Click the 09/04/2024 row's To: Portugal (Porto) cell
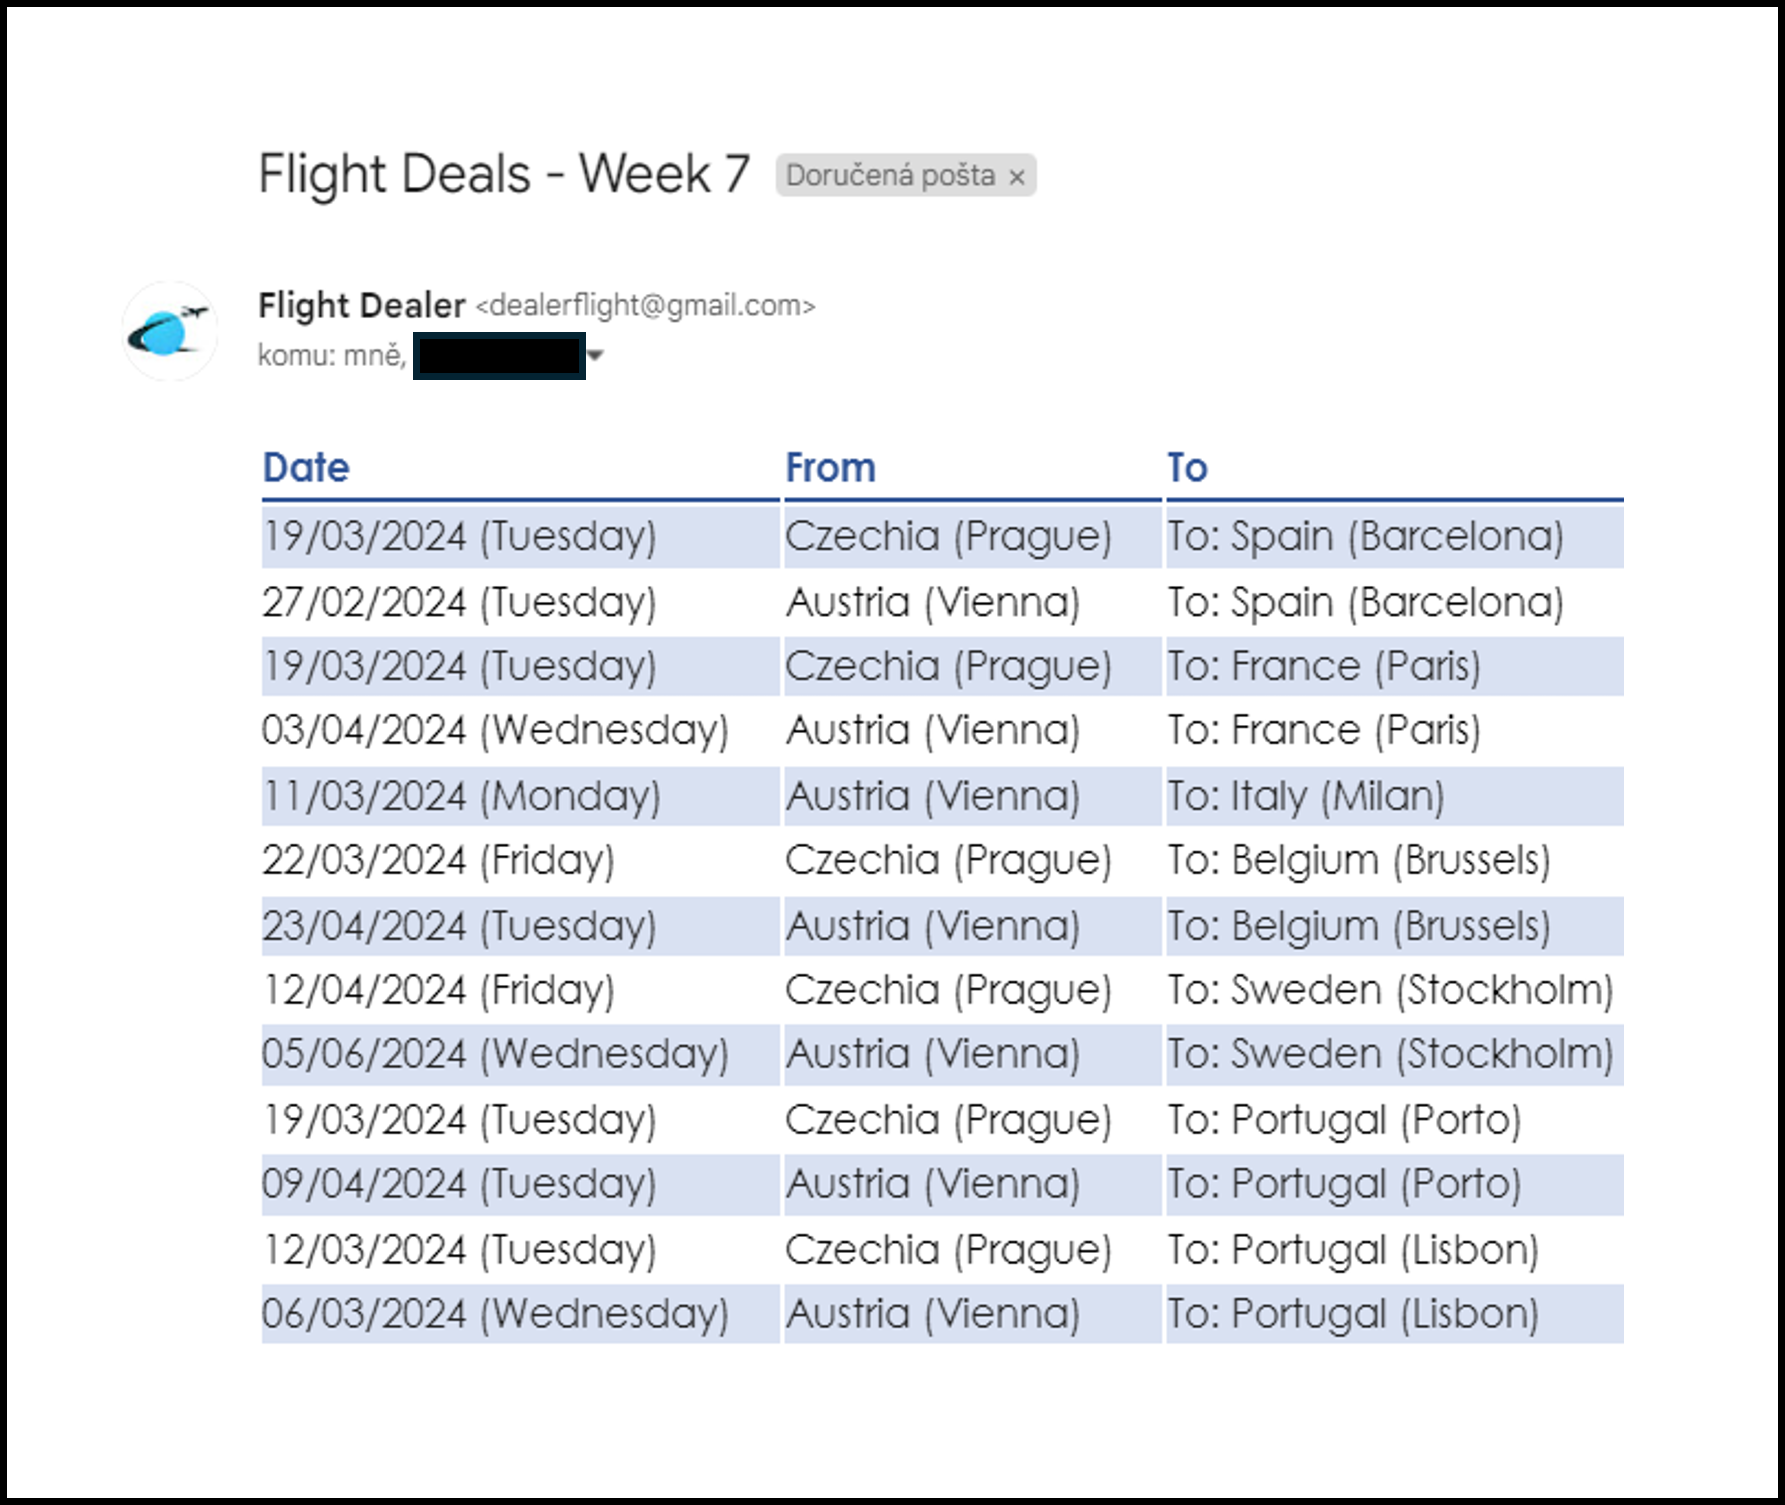 pos(1395,1184)
